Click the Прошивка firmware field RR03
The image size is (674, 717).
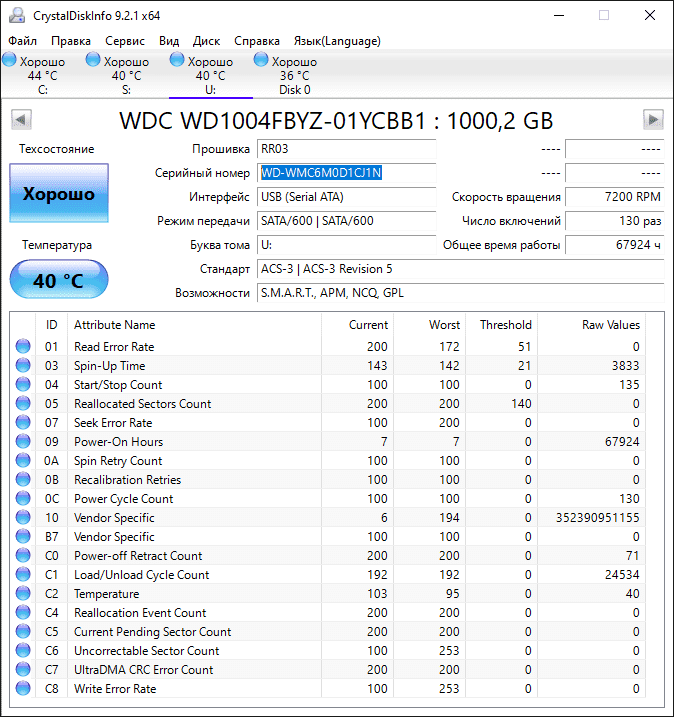[346, 149]
